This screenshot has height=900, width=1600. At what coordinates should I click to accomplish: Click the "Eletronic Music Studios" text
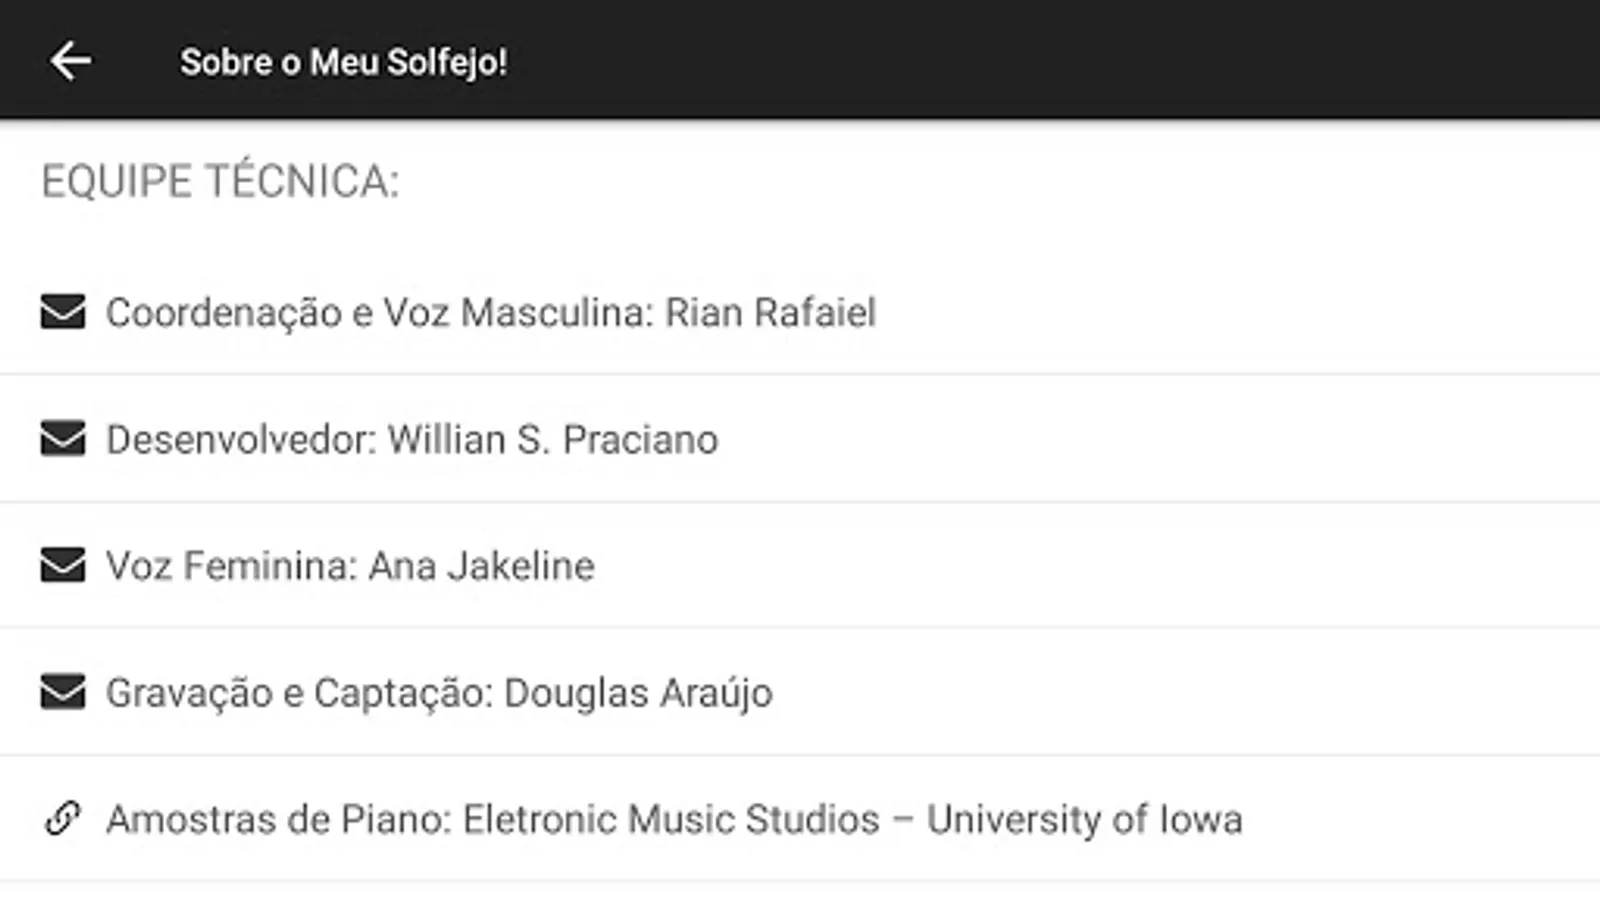(671, 819)
